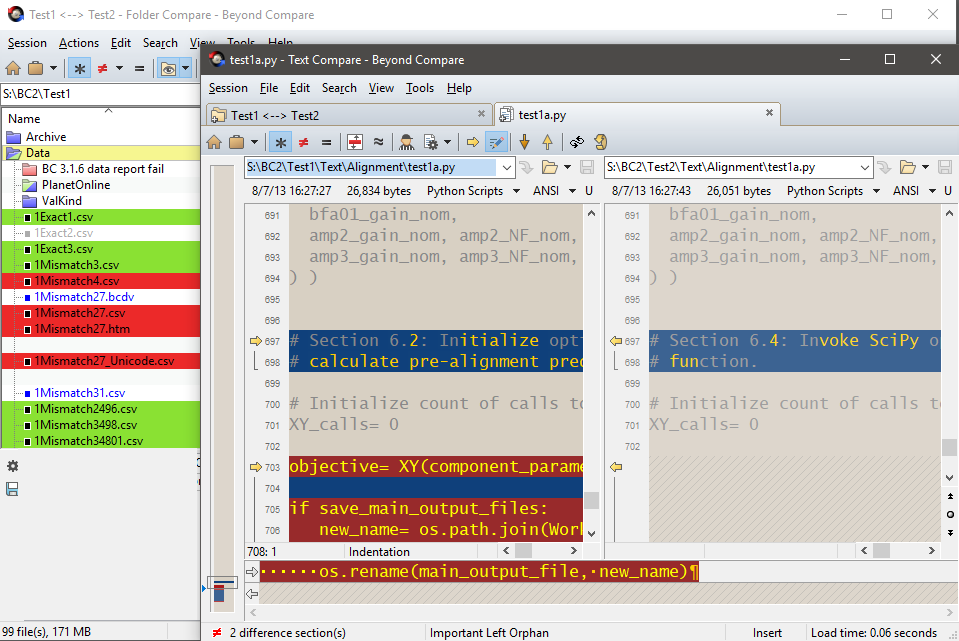Select the 1Mismatch4.csv file in list

tap(76, 281)
